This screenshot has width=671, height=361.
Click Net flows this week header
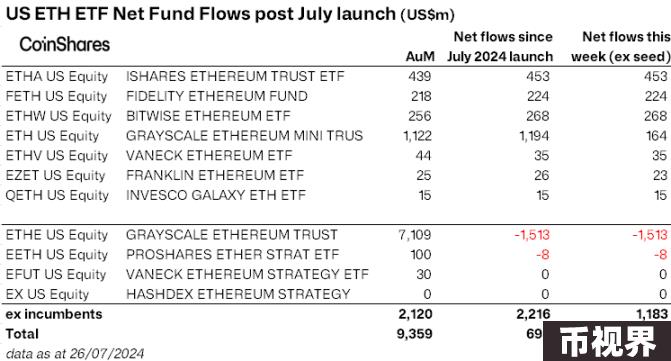pos(621,47)
